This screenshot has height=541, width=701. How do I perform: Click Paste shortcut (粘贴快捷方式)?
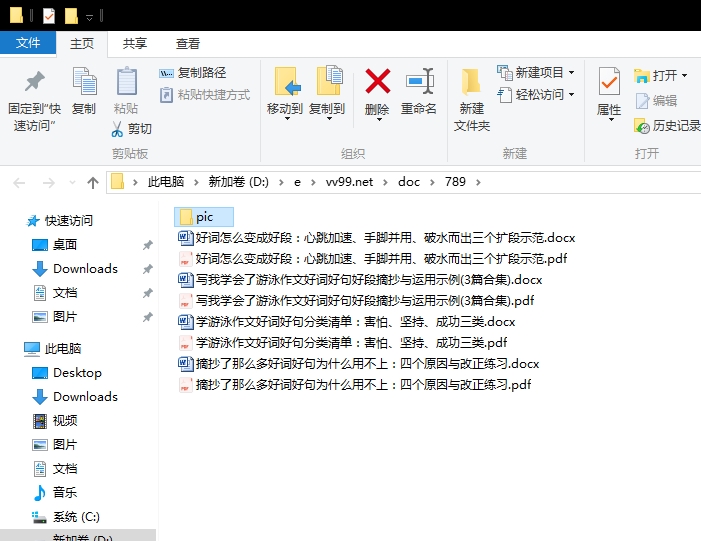pos(205,95)
